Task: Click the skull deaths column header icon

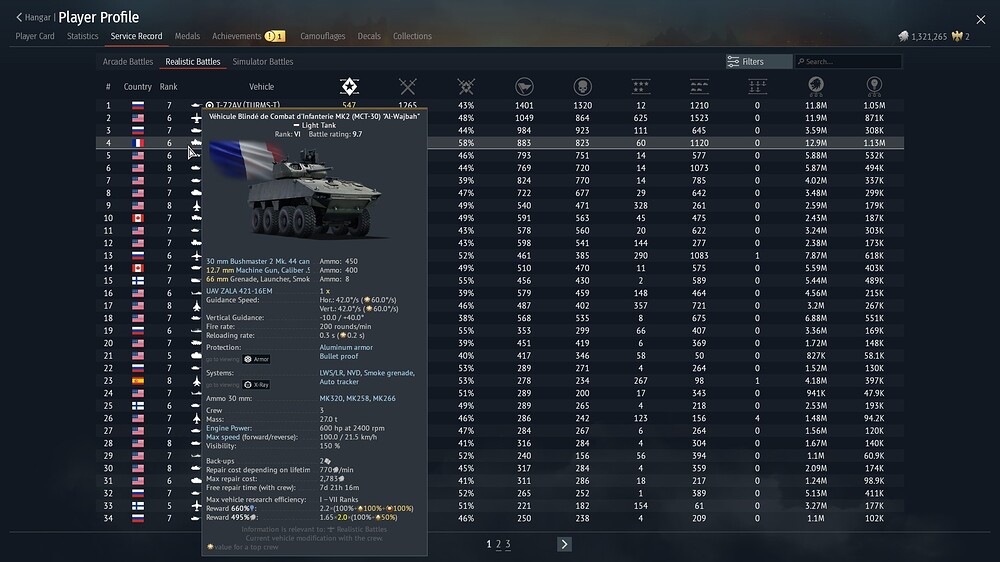Action: click(582, 87)
